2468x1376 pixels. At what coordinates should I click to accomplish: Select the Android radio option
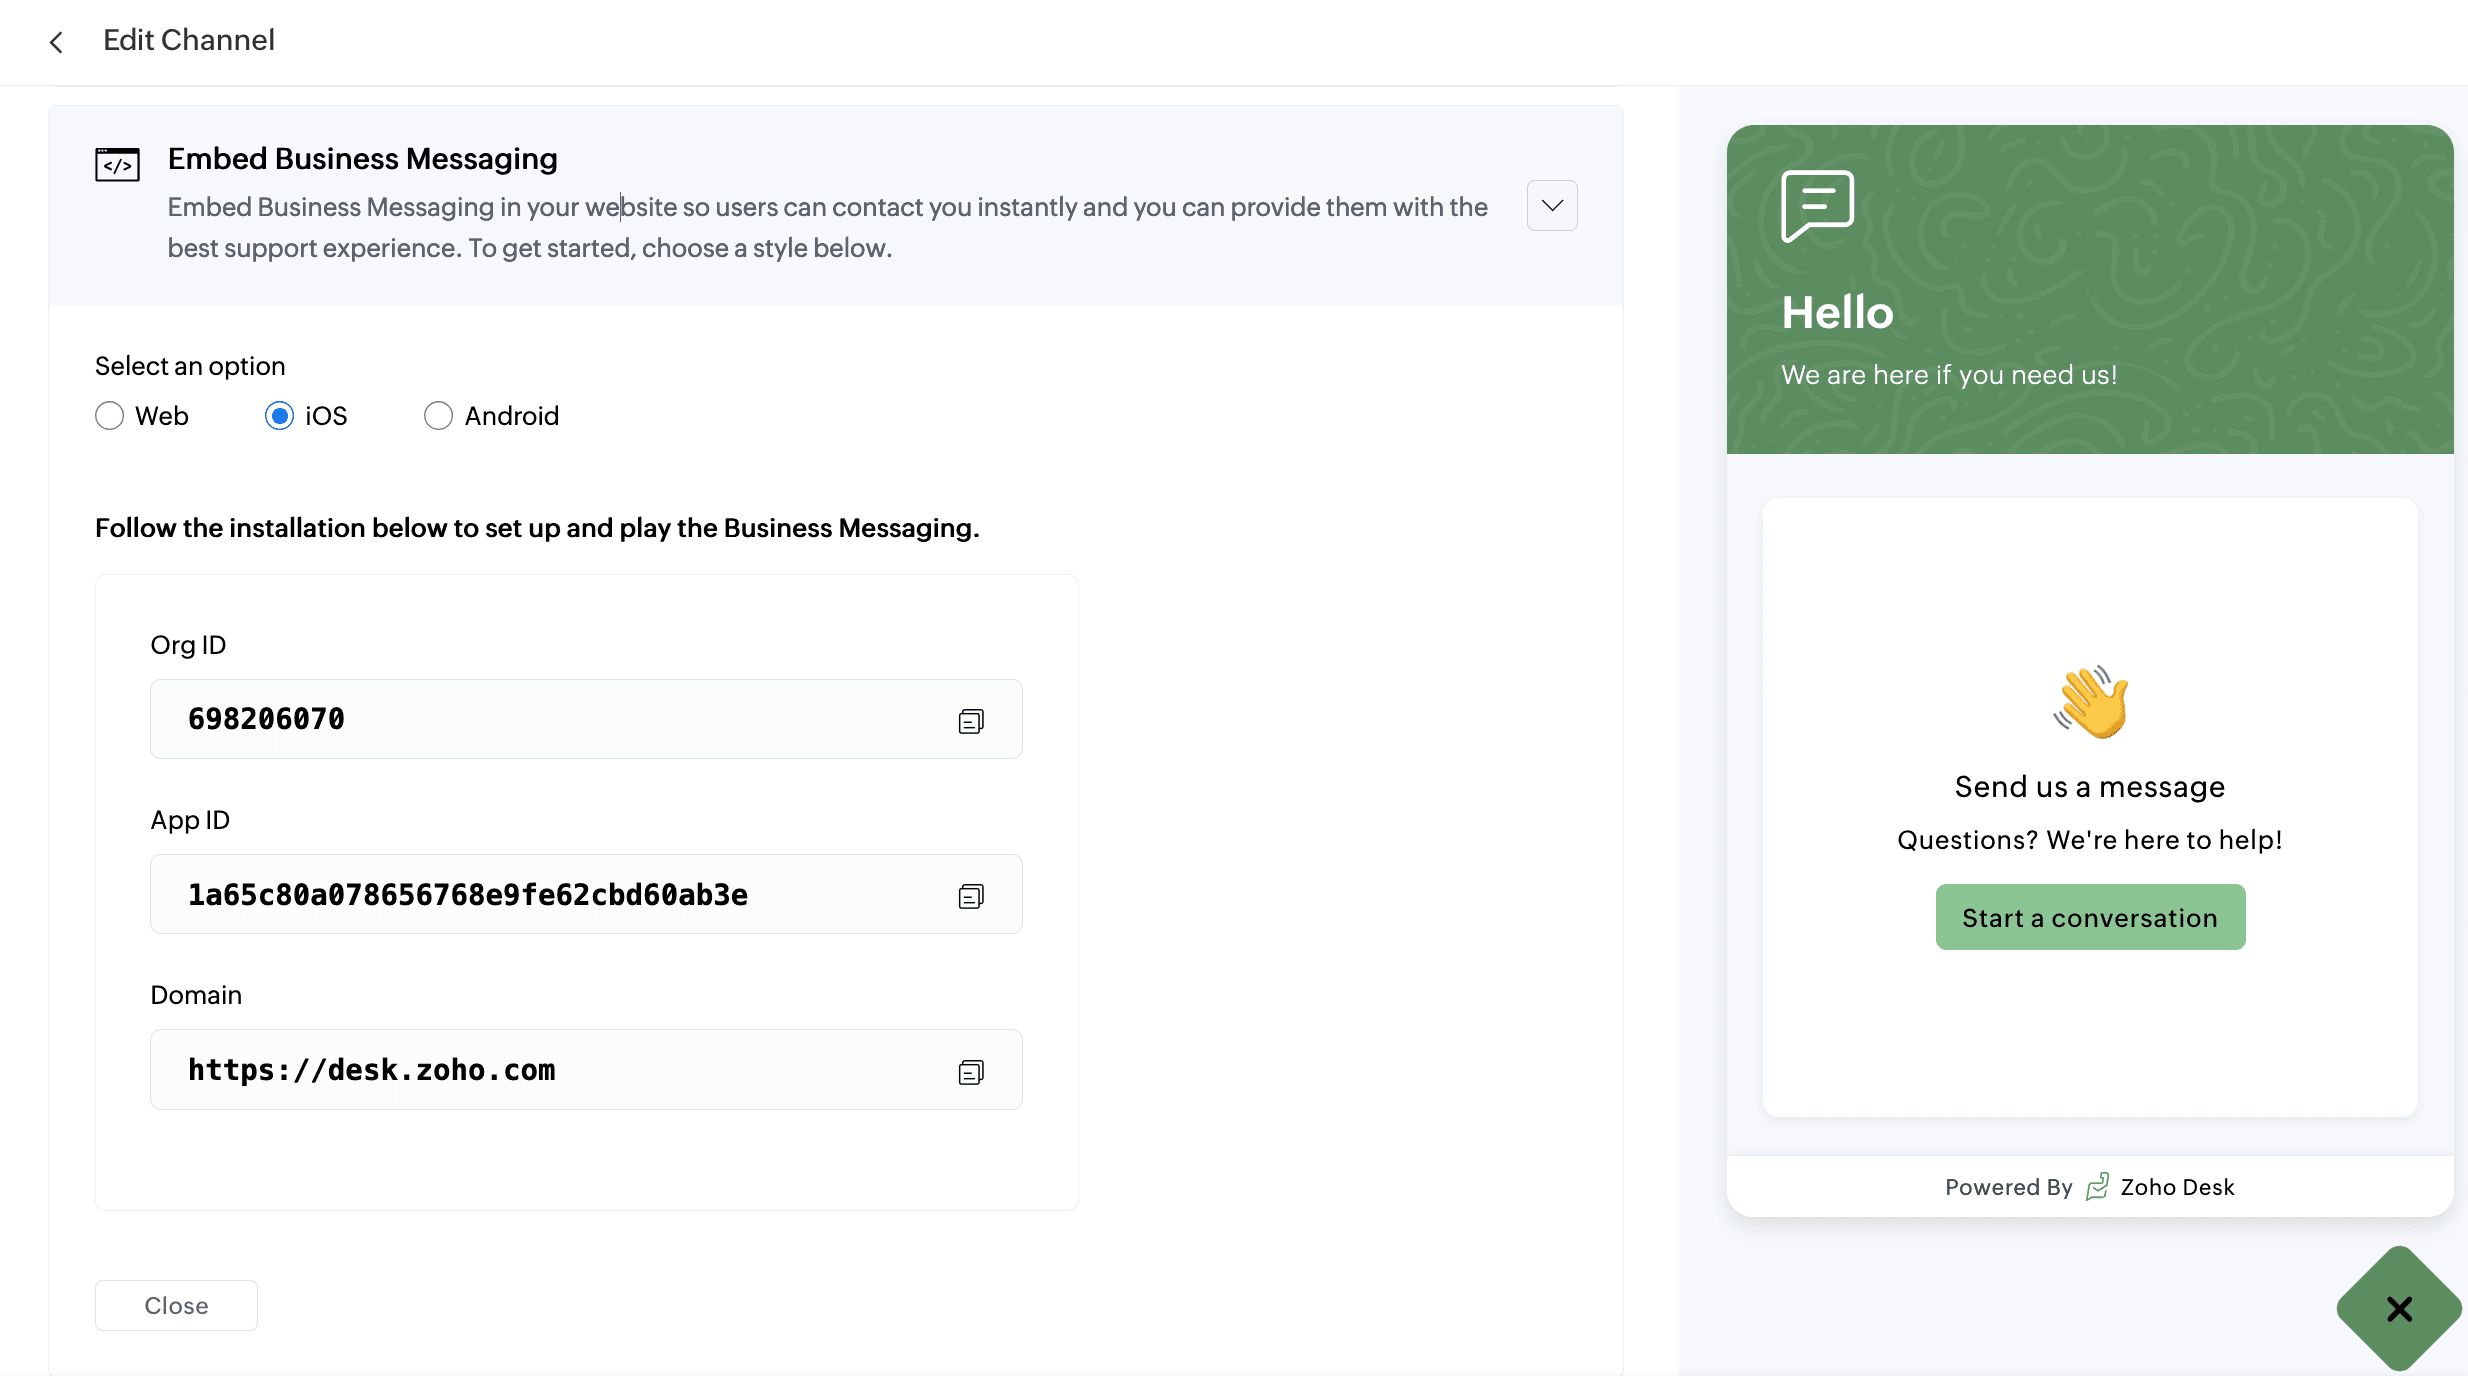pyautogui.click(x=438, y=416)
